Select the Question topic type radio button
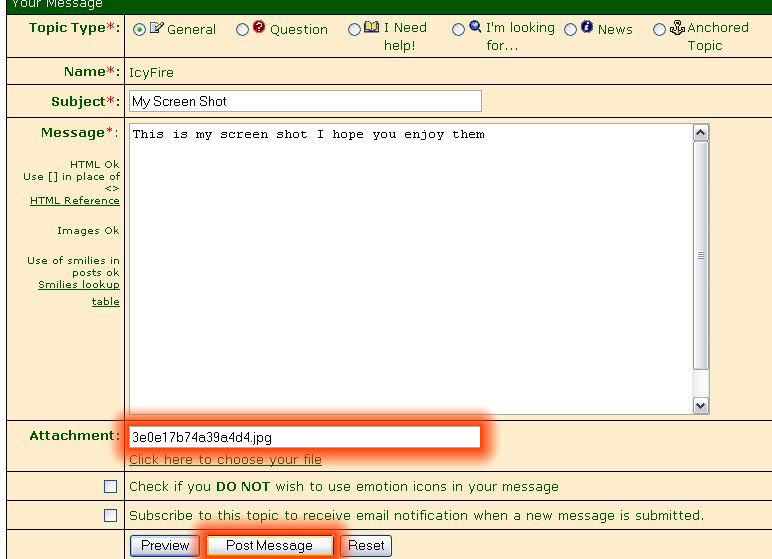This screenshot has width=772, height=559. (x=242, y=30)
